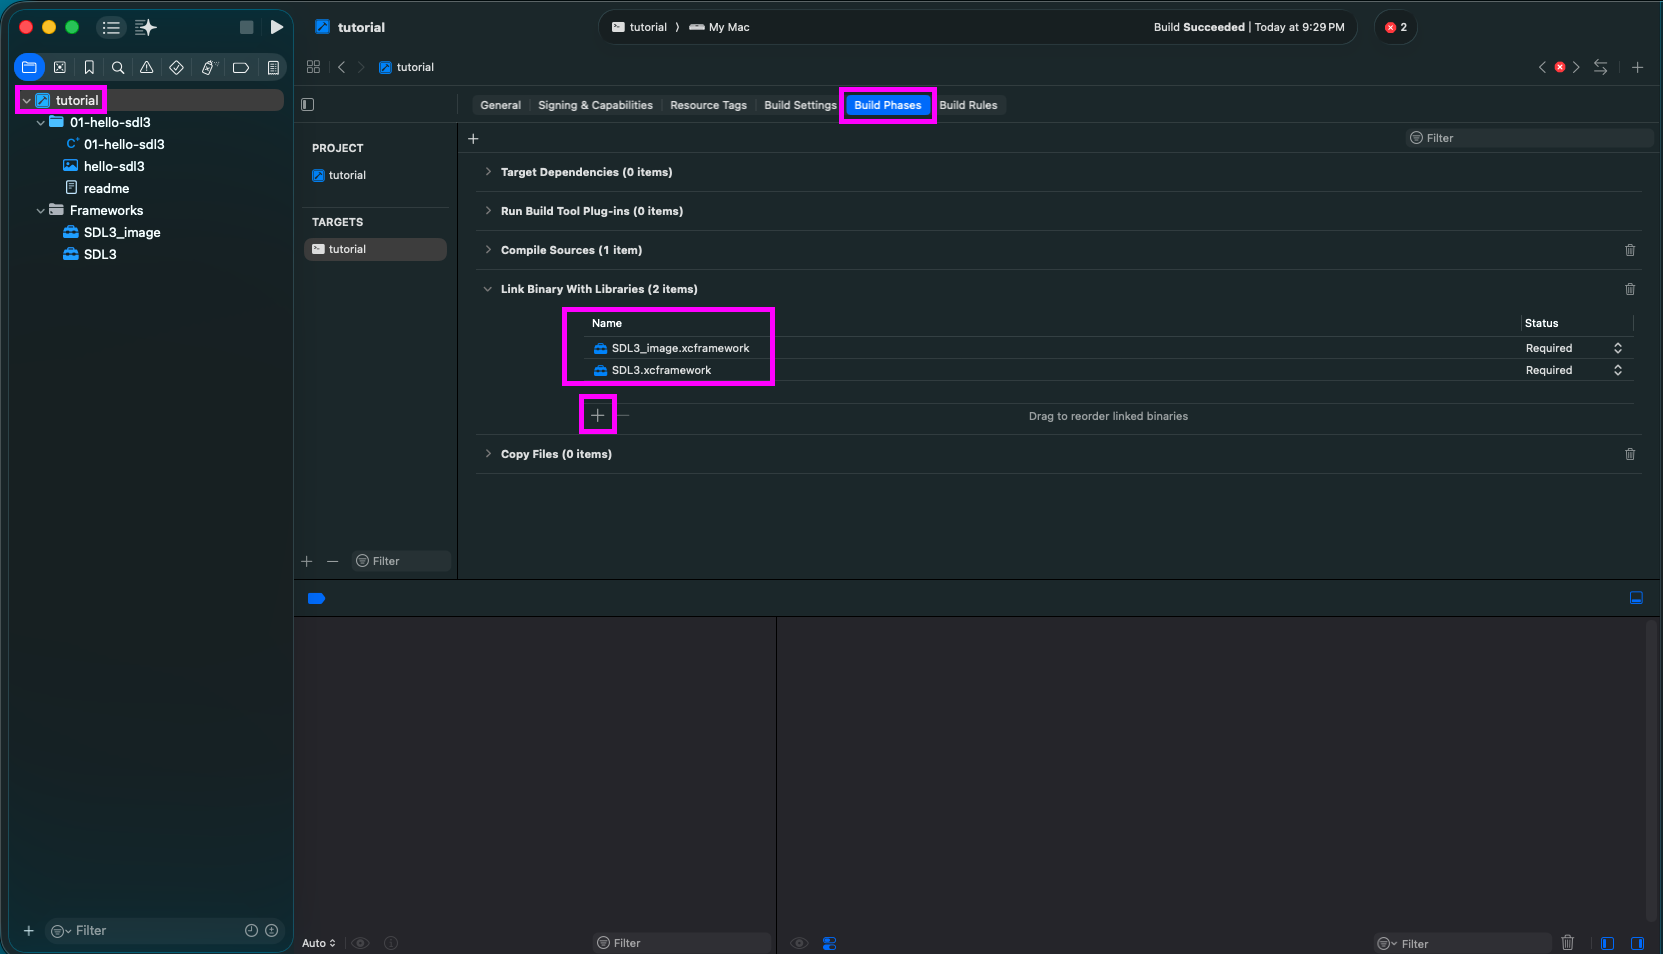The image size is (1663, 954).
Task: Select tutorial under TARGETS
Action: (x=375, y=249)
